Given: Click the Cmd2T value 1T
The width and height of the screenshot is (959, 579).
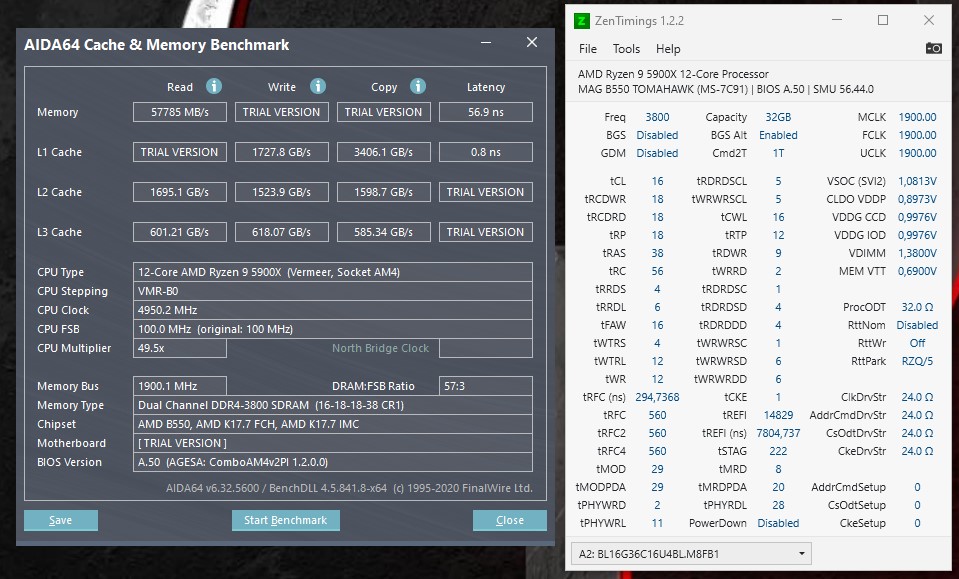Looking at the screenshot, I should pyautogui.click(x=778, y=153).
